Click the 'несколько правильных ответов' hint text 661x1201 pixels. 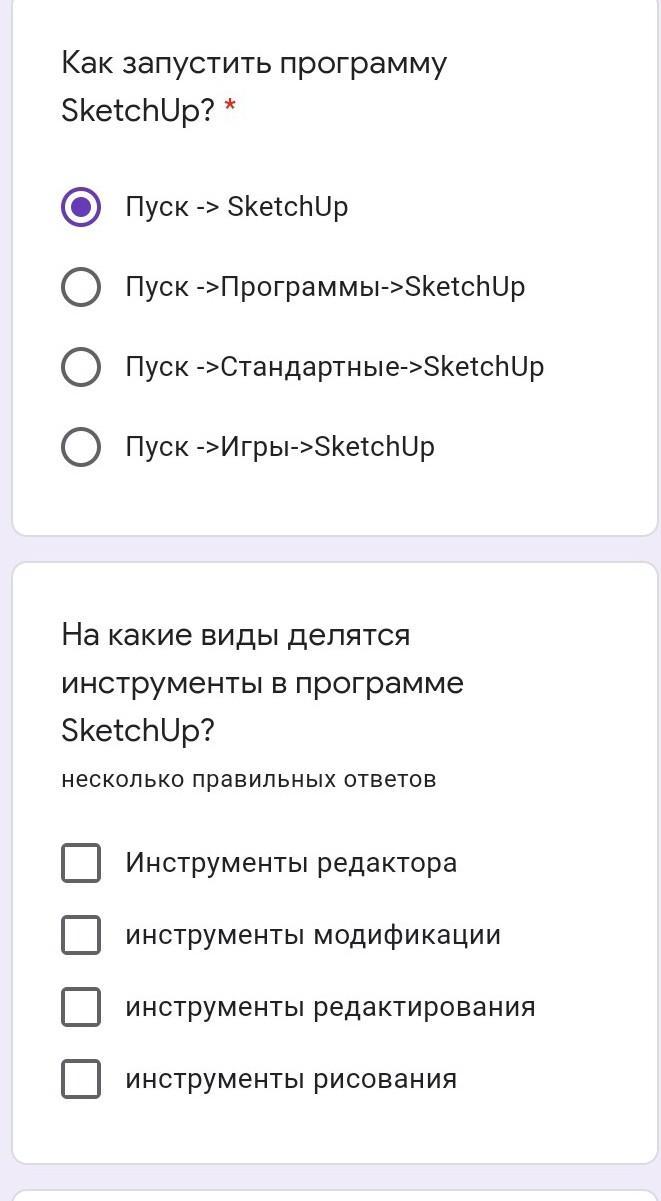[x=249, y=779]
